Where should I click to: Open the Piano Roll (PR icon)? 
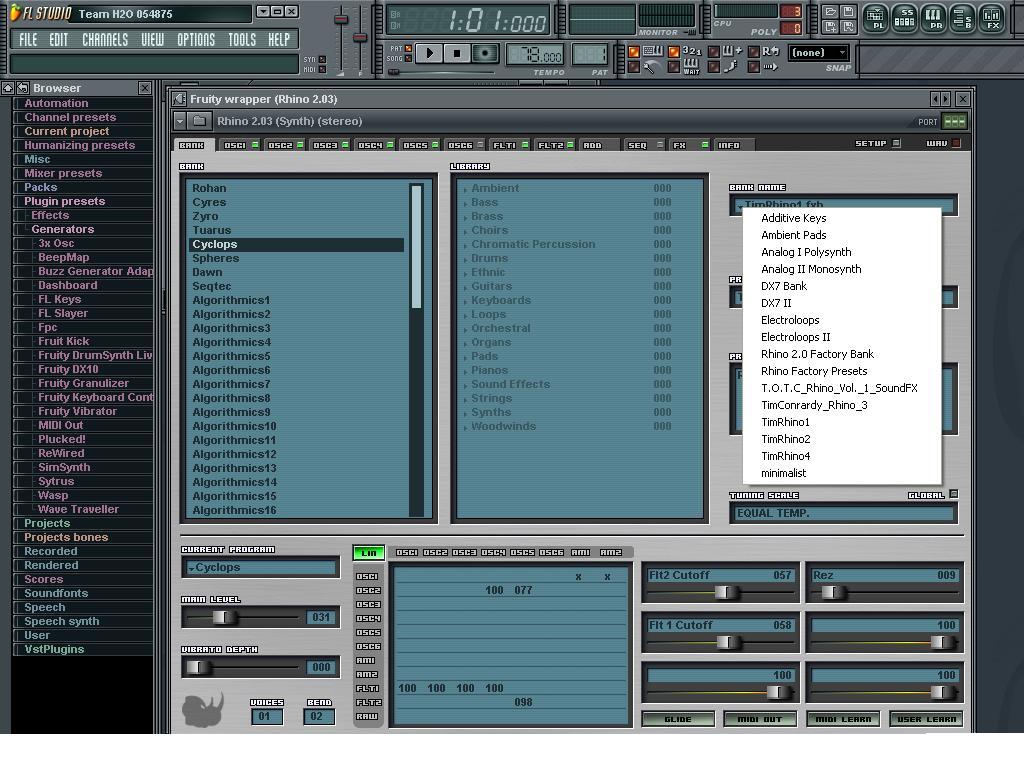tap(933, 17)
